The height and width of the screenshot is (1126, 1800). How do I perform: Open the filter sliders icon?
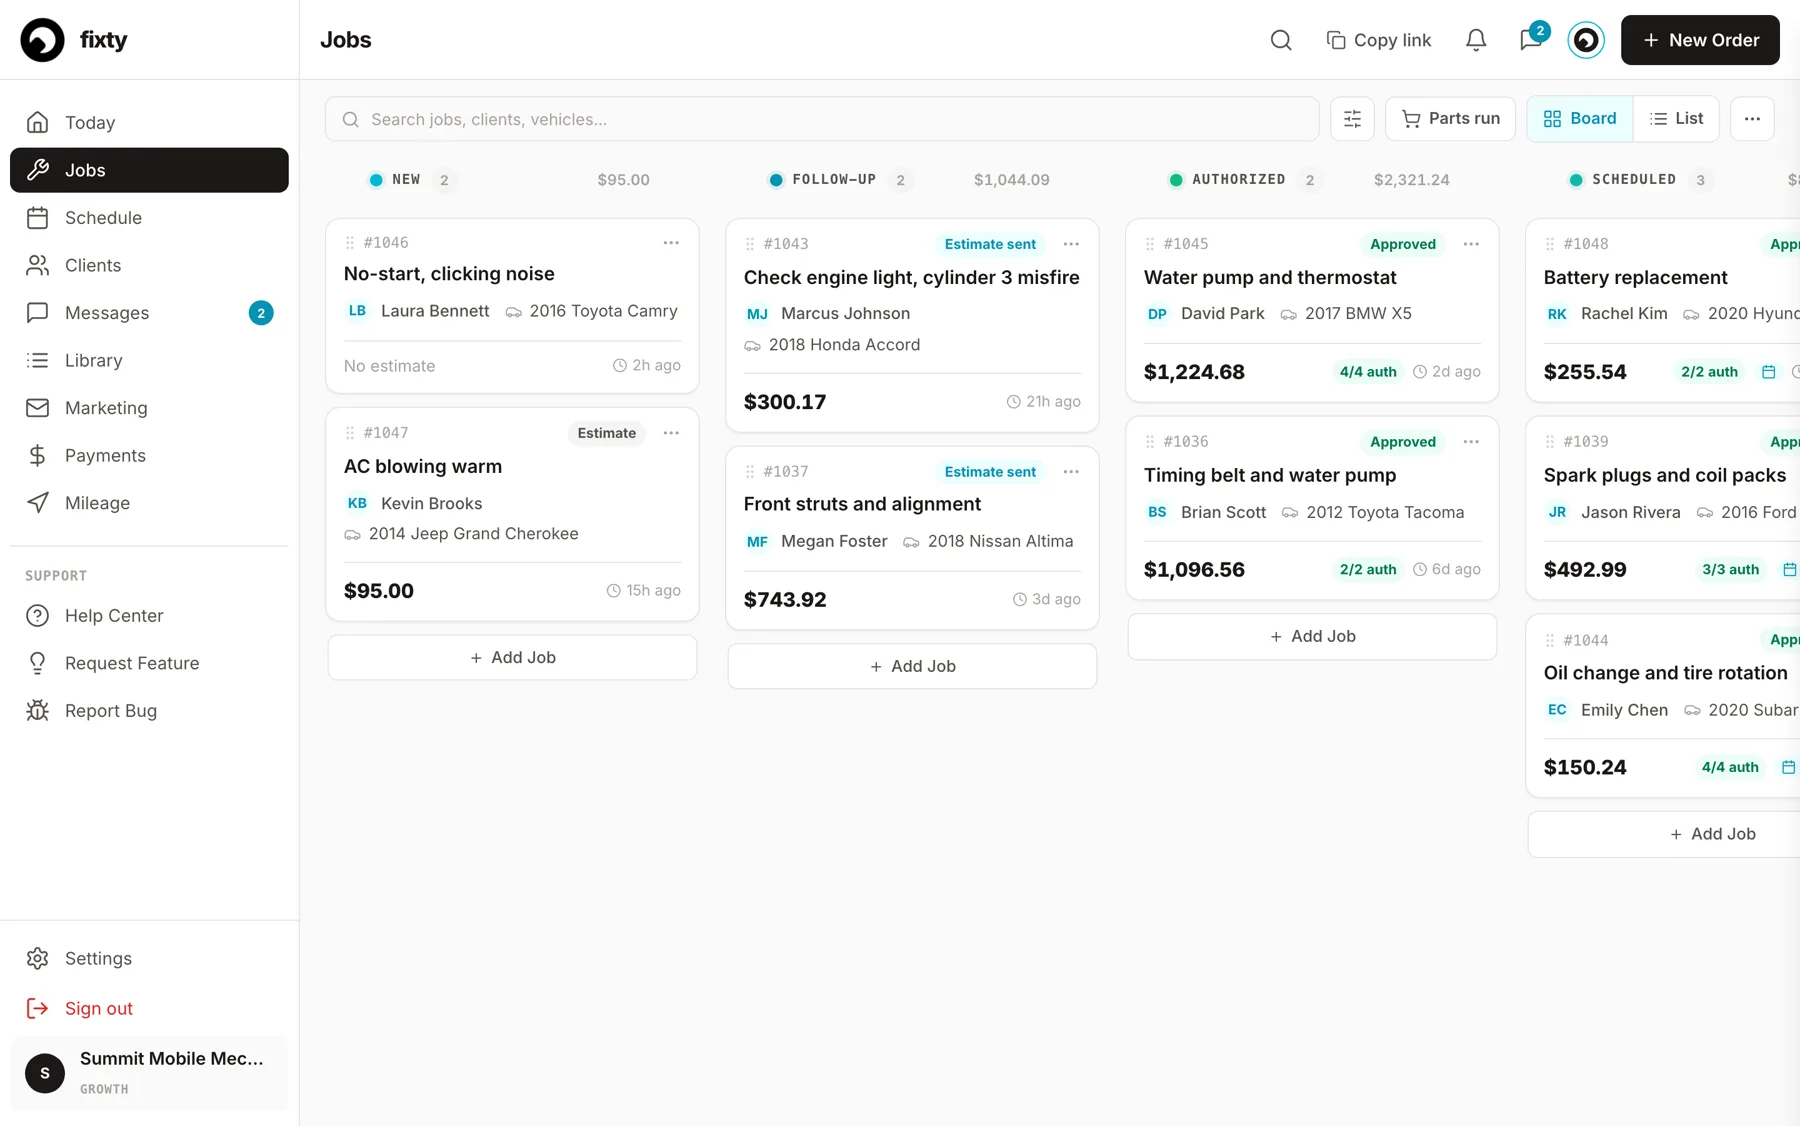point(1352,119)
